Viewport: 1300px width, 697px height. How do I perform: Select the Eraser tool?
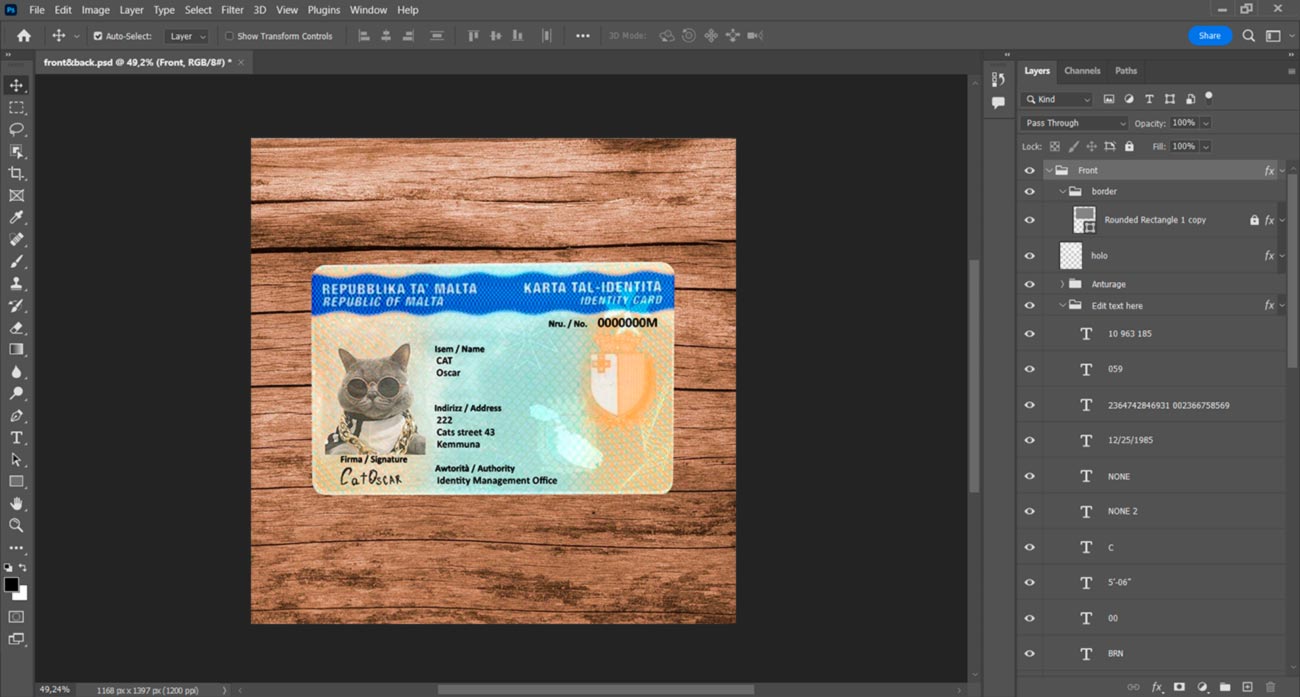click(x=16, y=327)
